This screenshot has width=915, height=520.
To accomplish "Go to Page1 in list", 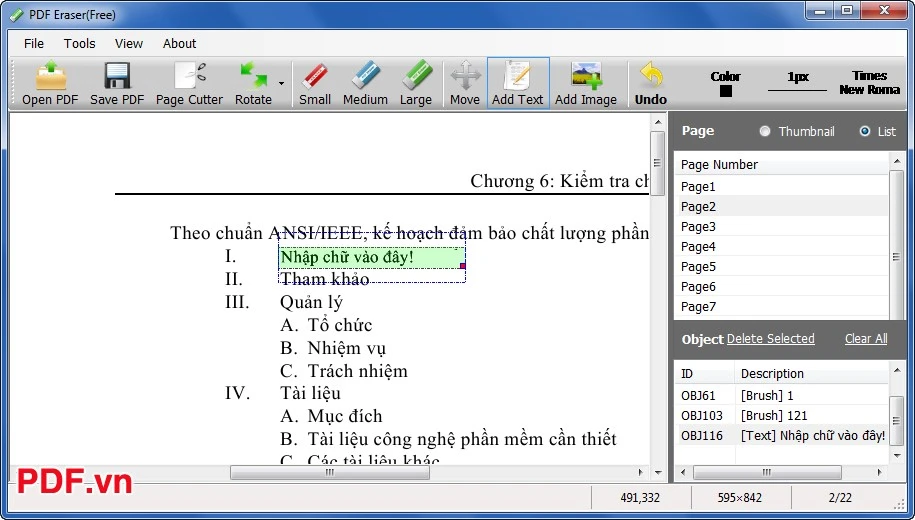I will click(781, 186).
